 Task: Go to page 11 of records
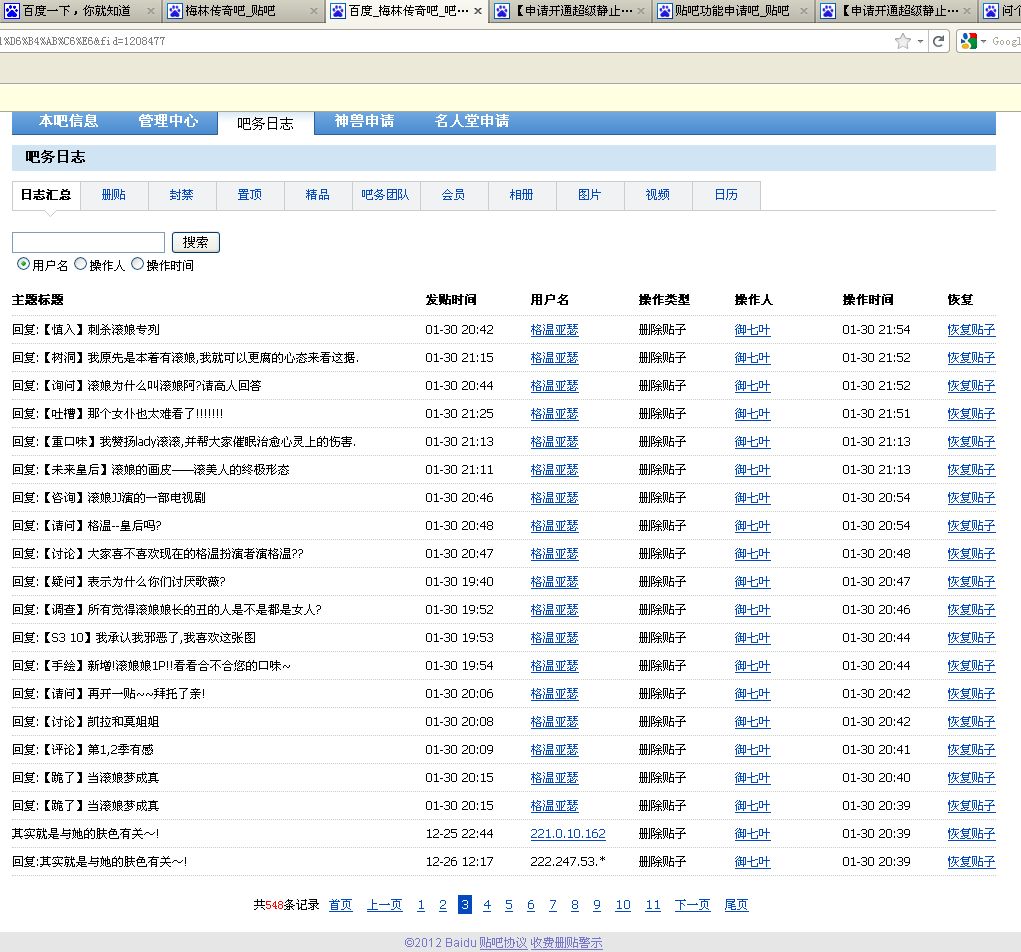point(653,905)
